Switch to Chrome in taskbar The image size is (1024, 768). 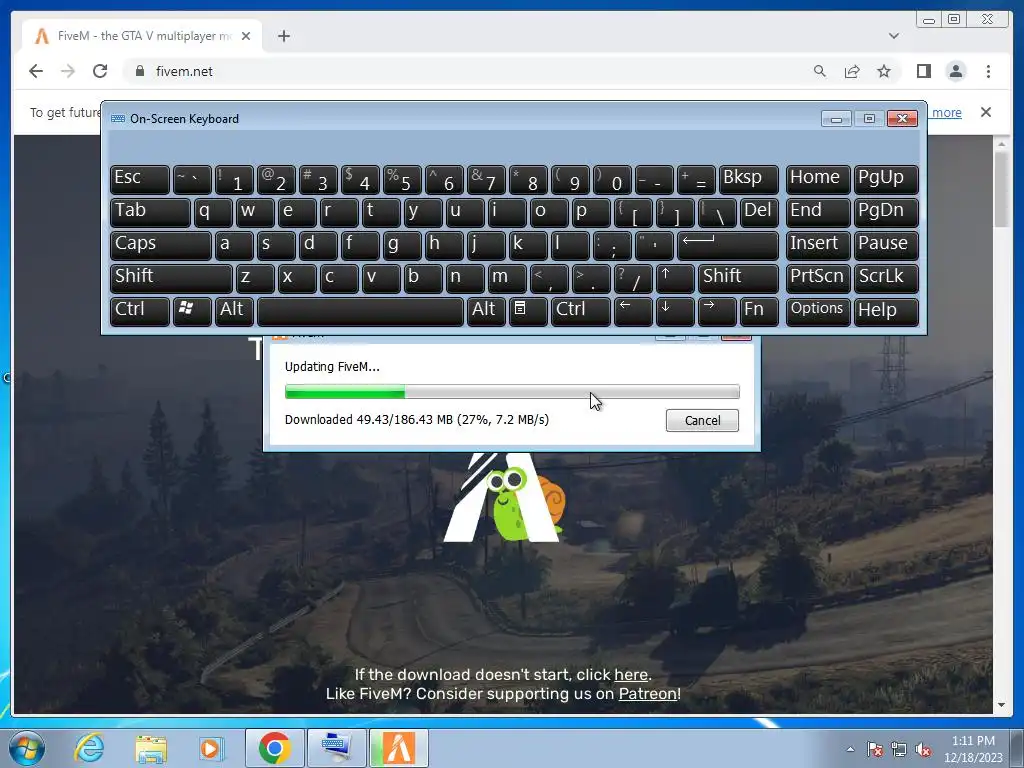pyautogui.click(x=274, y=748)
